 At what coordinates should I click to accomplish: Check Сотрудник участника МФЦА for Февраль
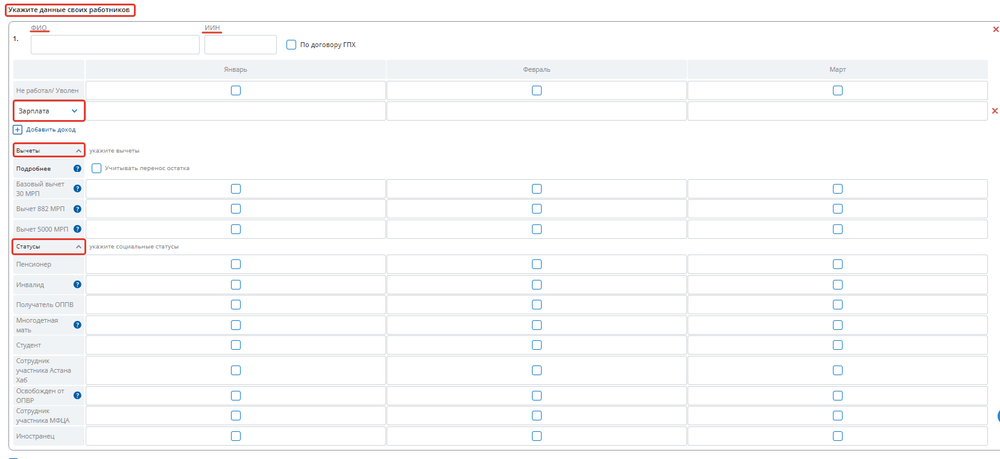pyautogui.click(x=537, y=416)
